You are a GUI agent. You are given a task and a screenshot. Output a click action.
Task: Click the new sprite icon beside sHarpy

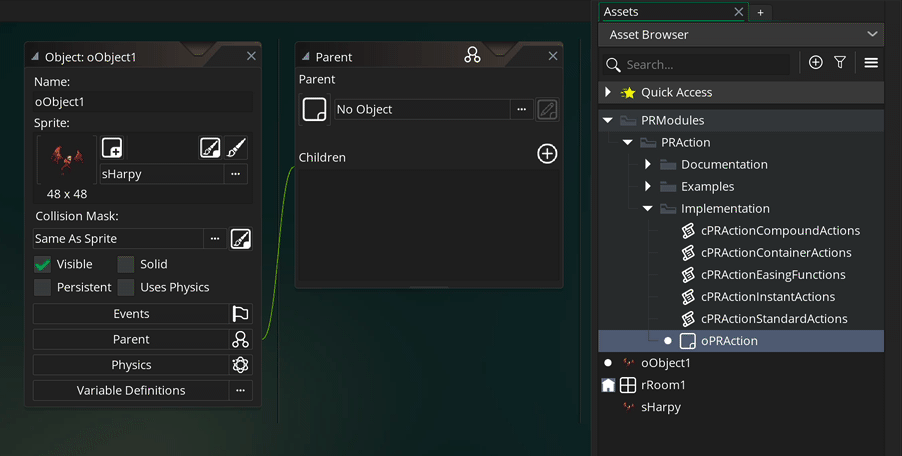pos(112,148)
